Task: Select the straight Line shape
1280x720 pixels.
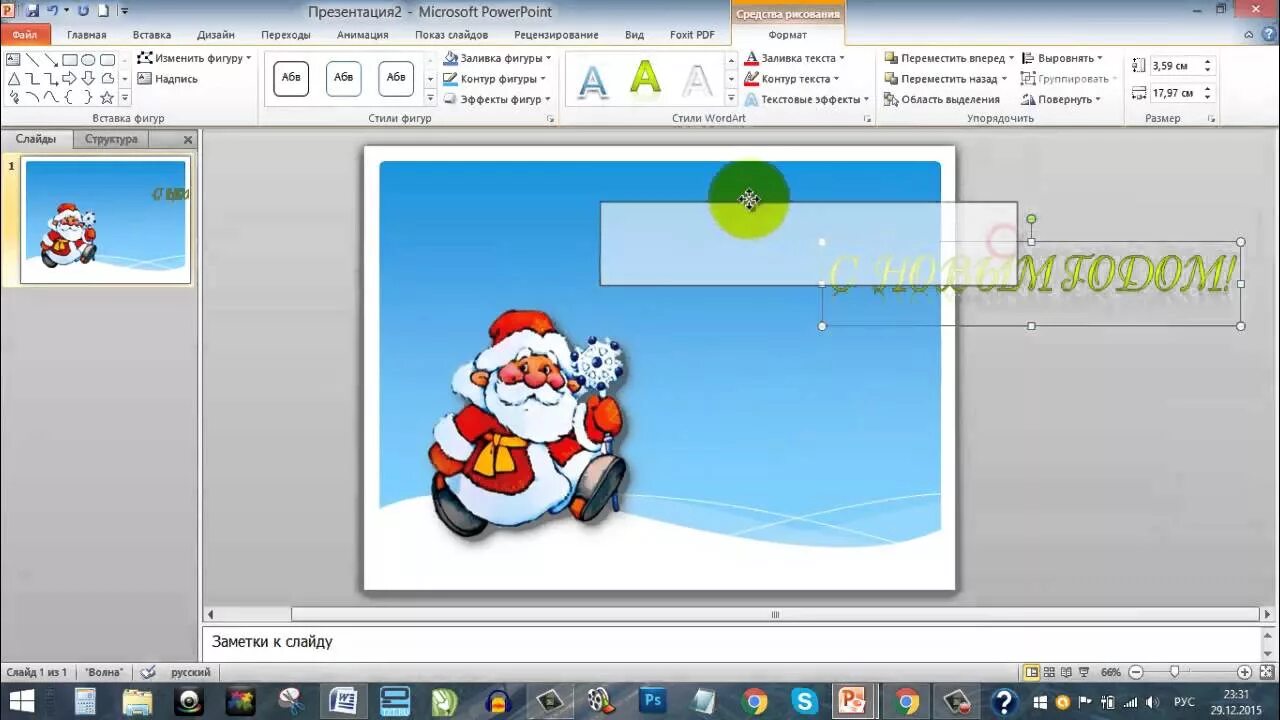Action: click(x=32, y=60)
